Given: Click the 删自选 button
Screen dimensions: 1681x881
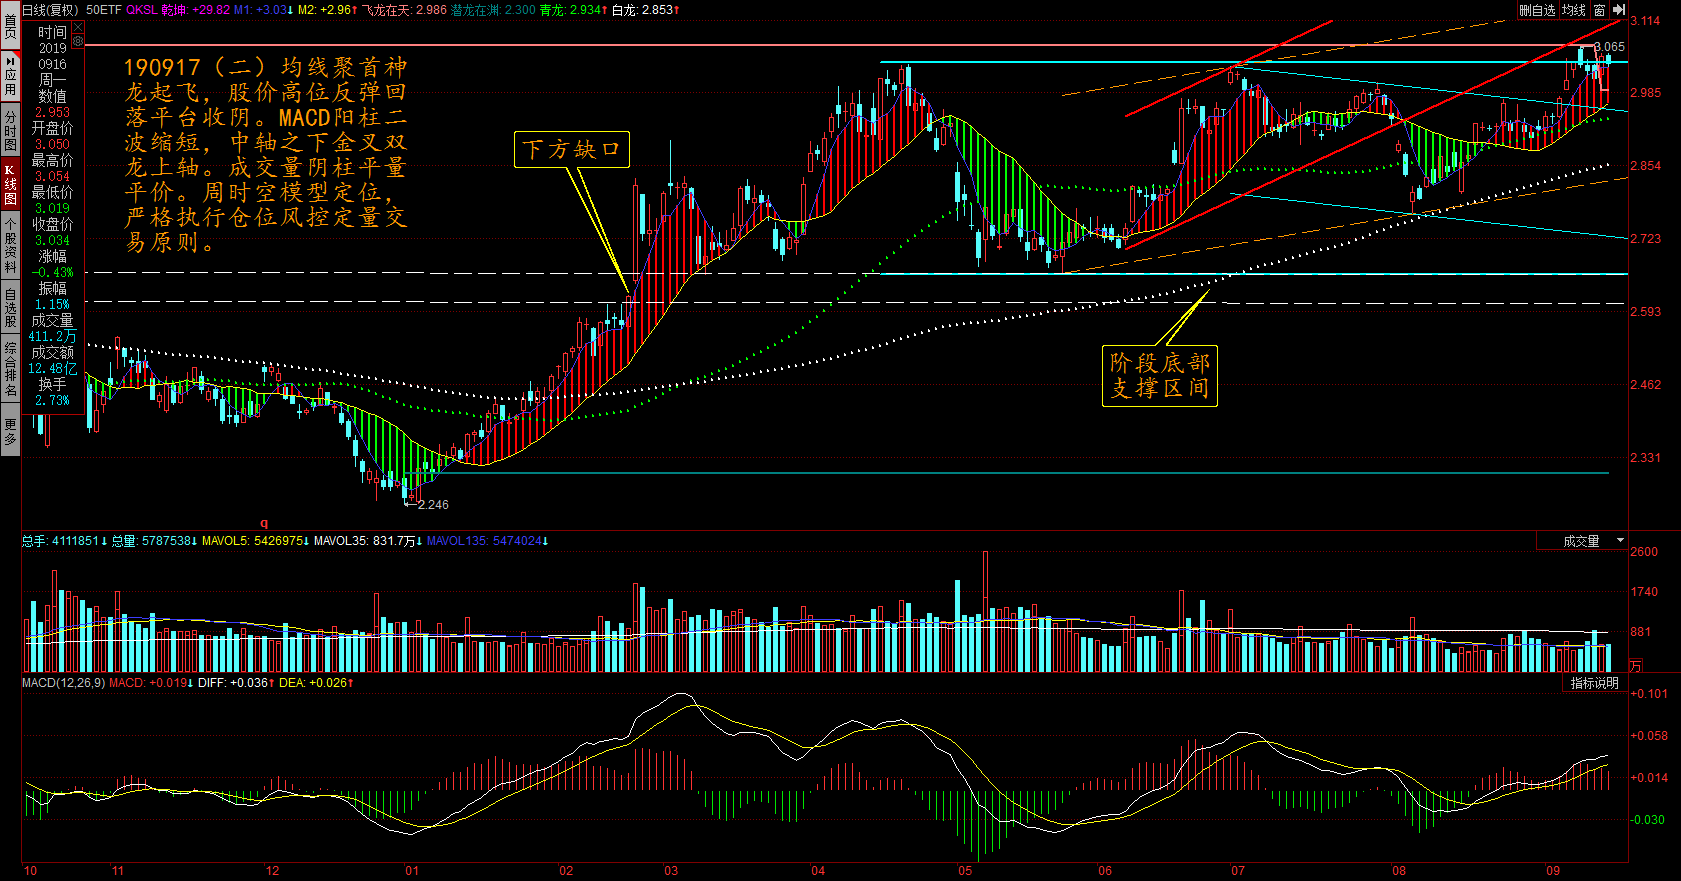Looking at the screenshot, I should pos(1537,10).
